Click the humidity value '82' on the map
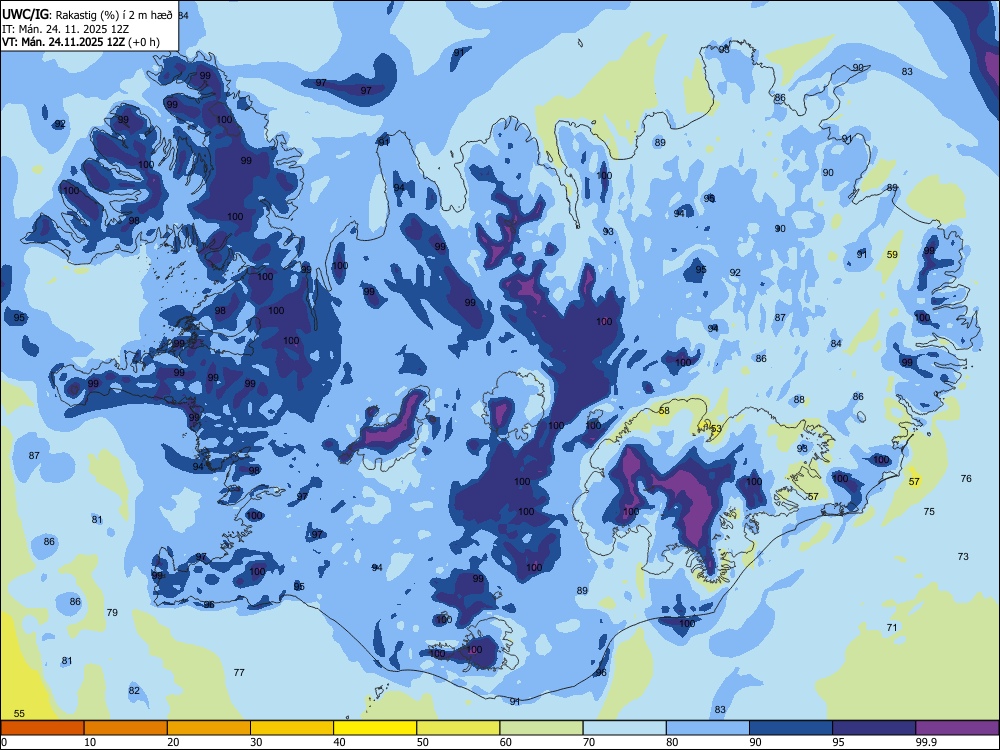Image resolution: width=1000 pixels, height=750 pixels. coord(134,690)
